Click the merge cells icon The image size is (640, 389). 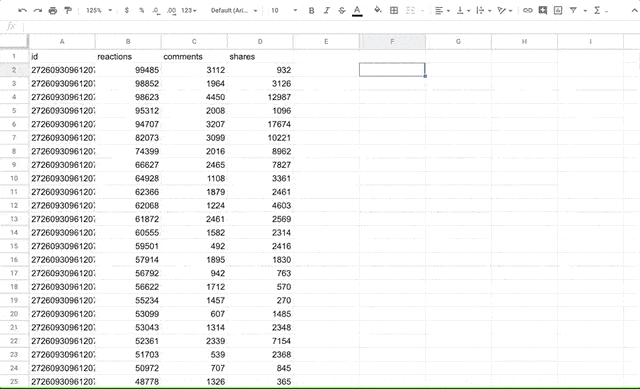[410, 11]
